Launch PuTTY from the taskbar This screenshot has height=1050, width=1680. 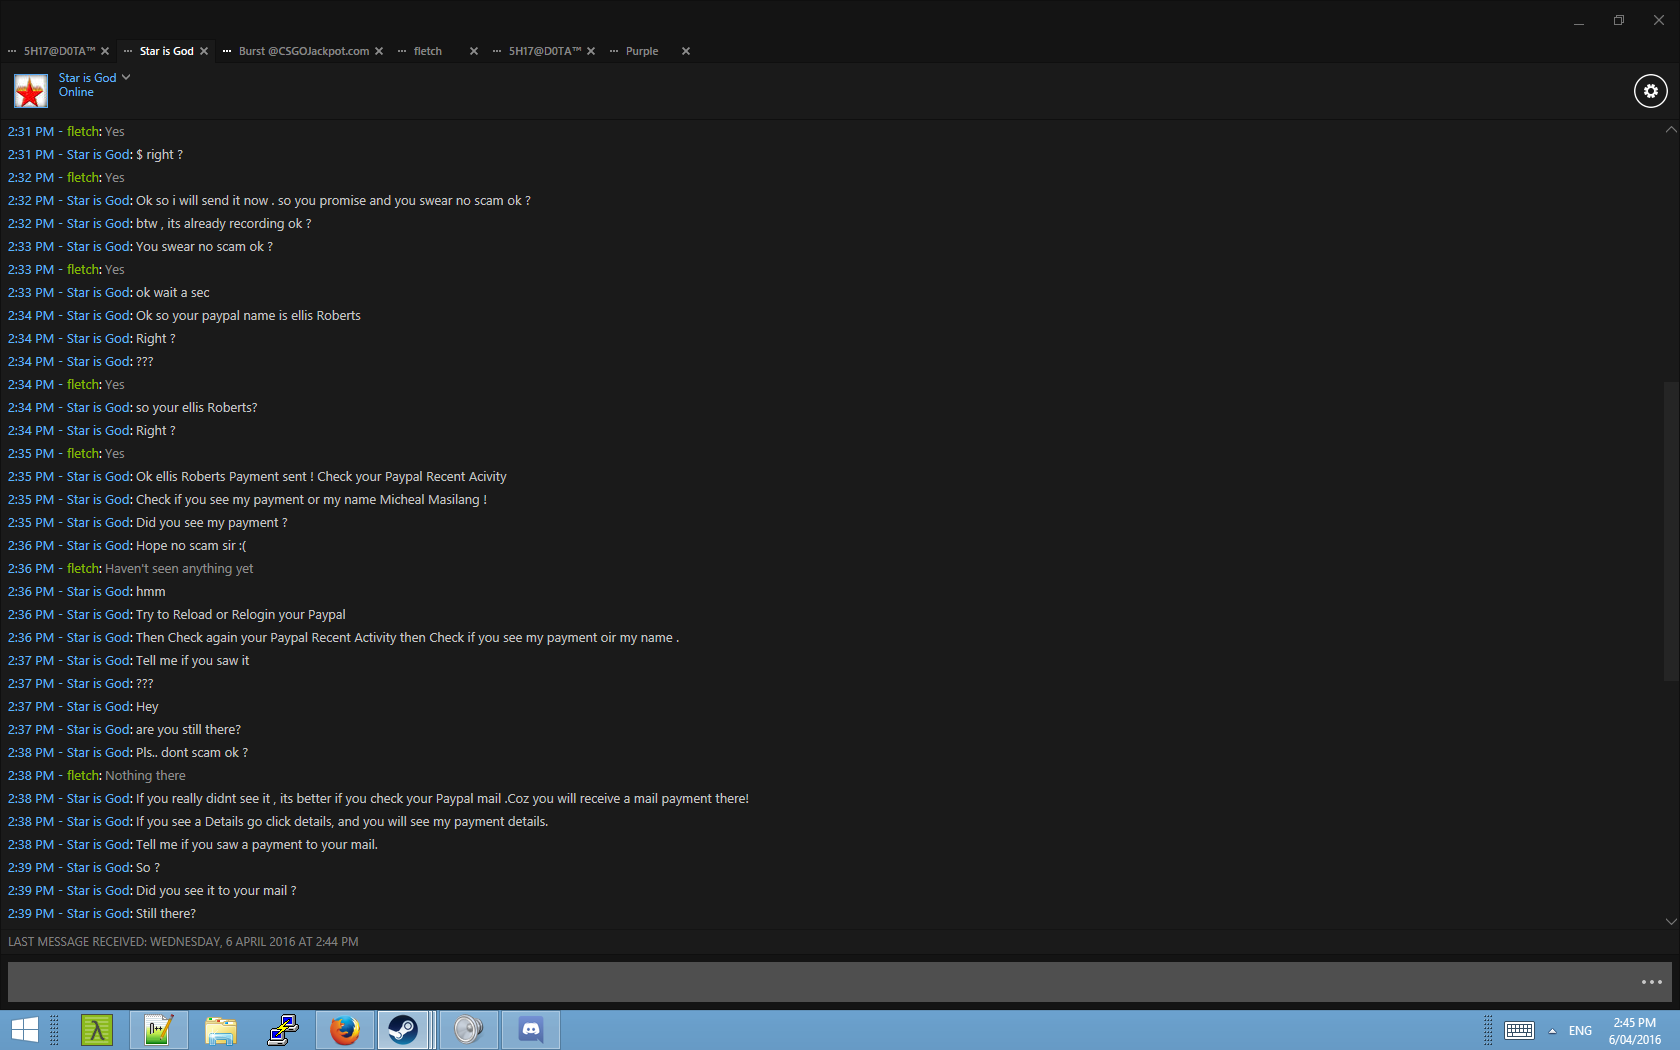[283, 1029]
